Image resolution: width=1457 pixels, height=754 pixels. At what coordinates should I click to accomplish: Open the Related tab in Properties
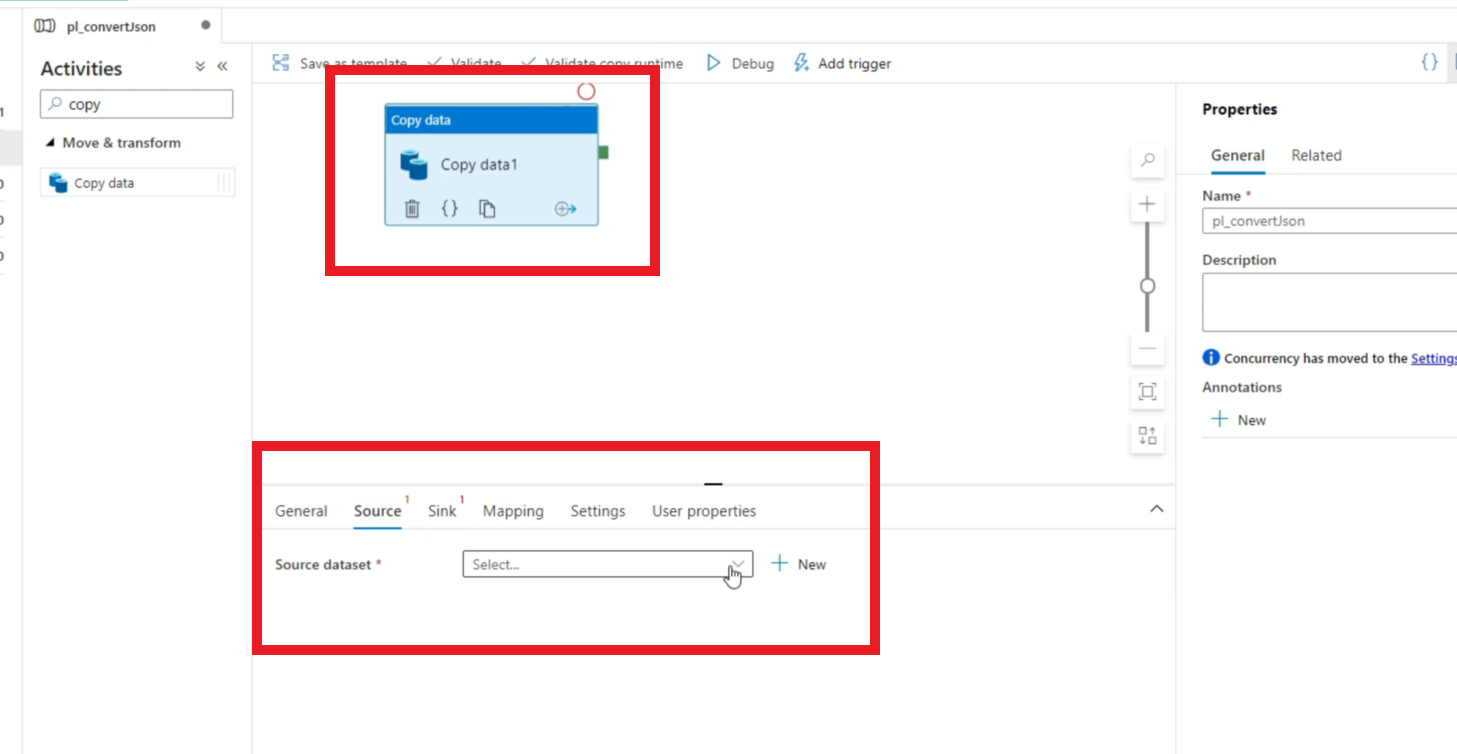pos(1316,155)
